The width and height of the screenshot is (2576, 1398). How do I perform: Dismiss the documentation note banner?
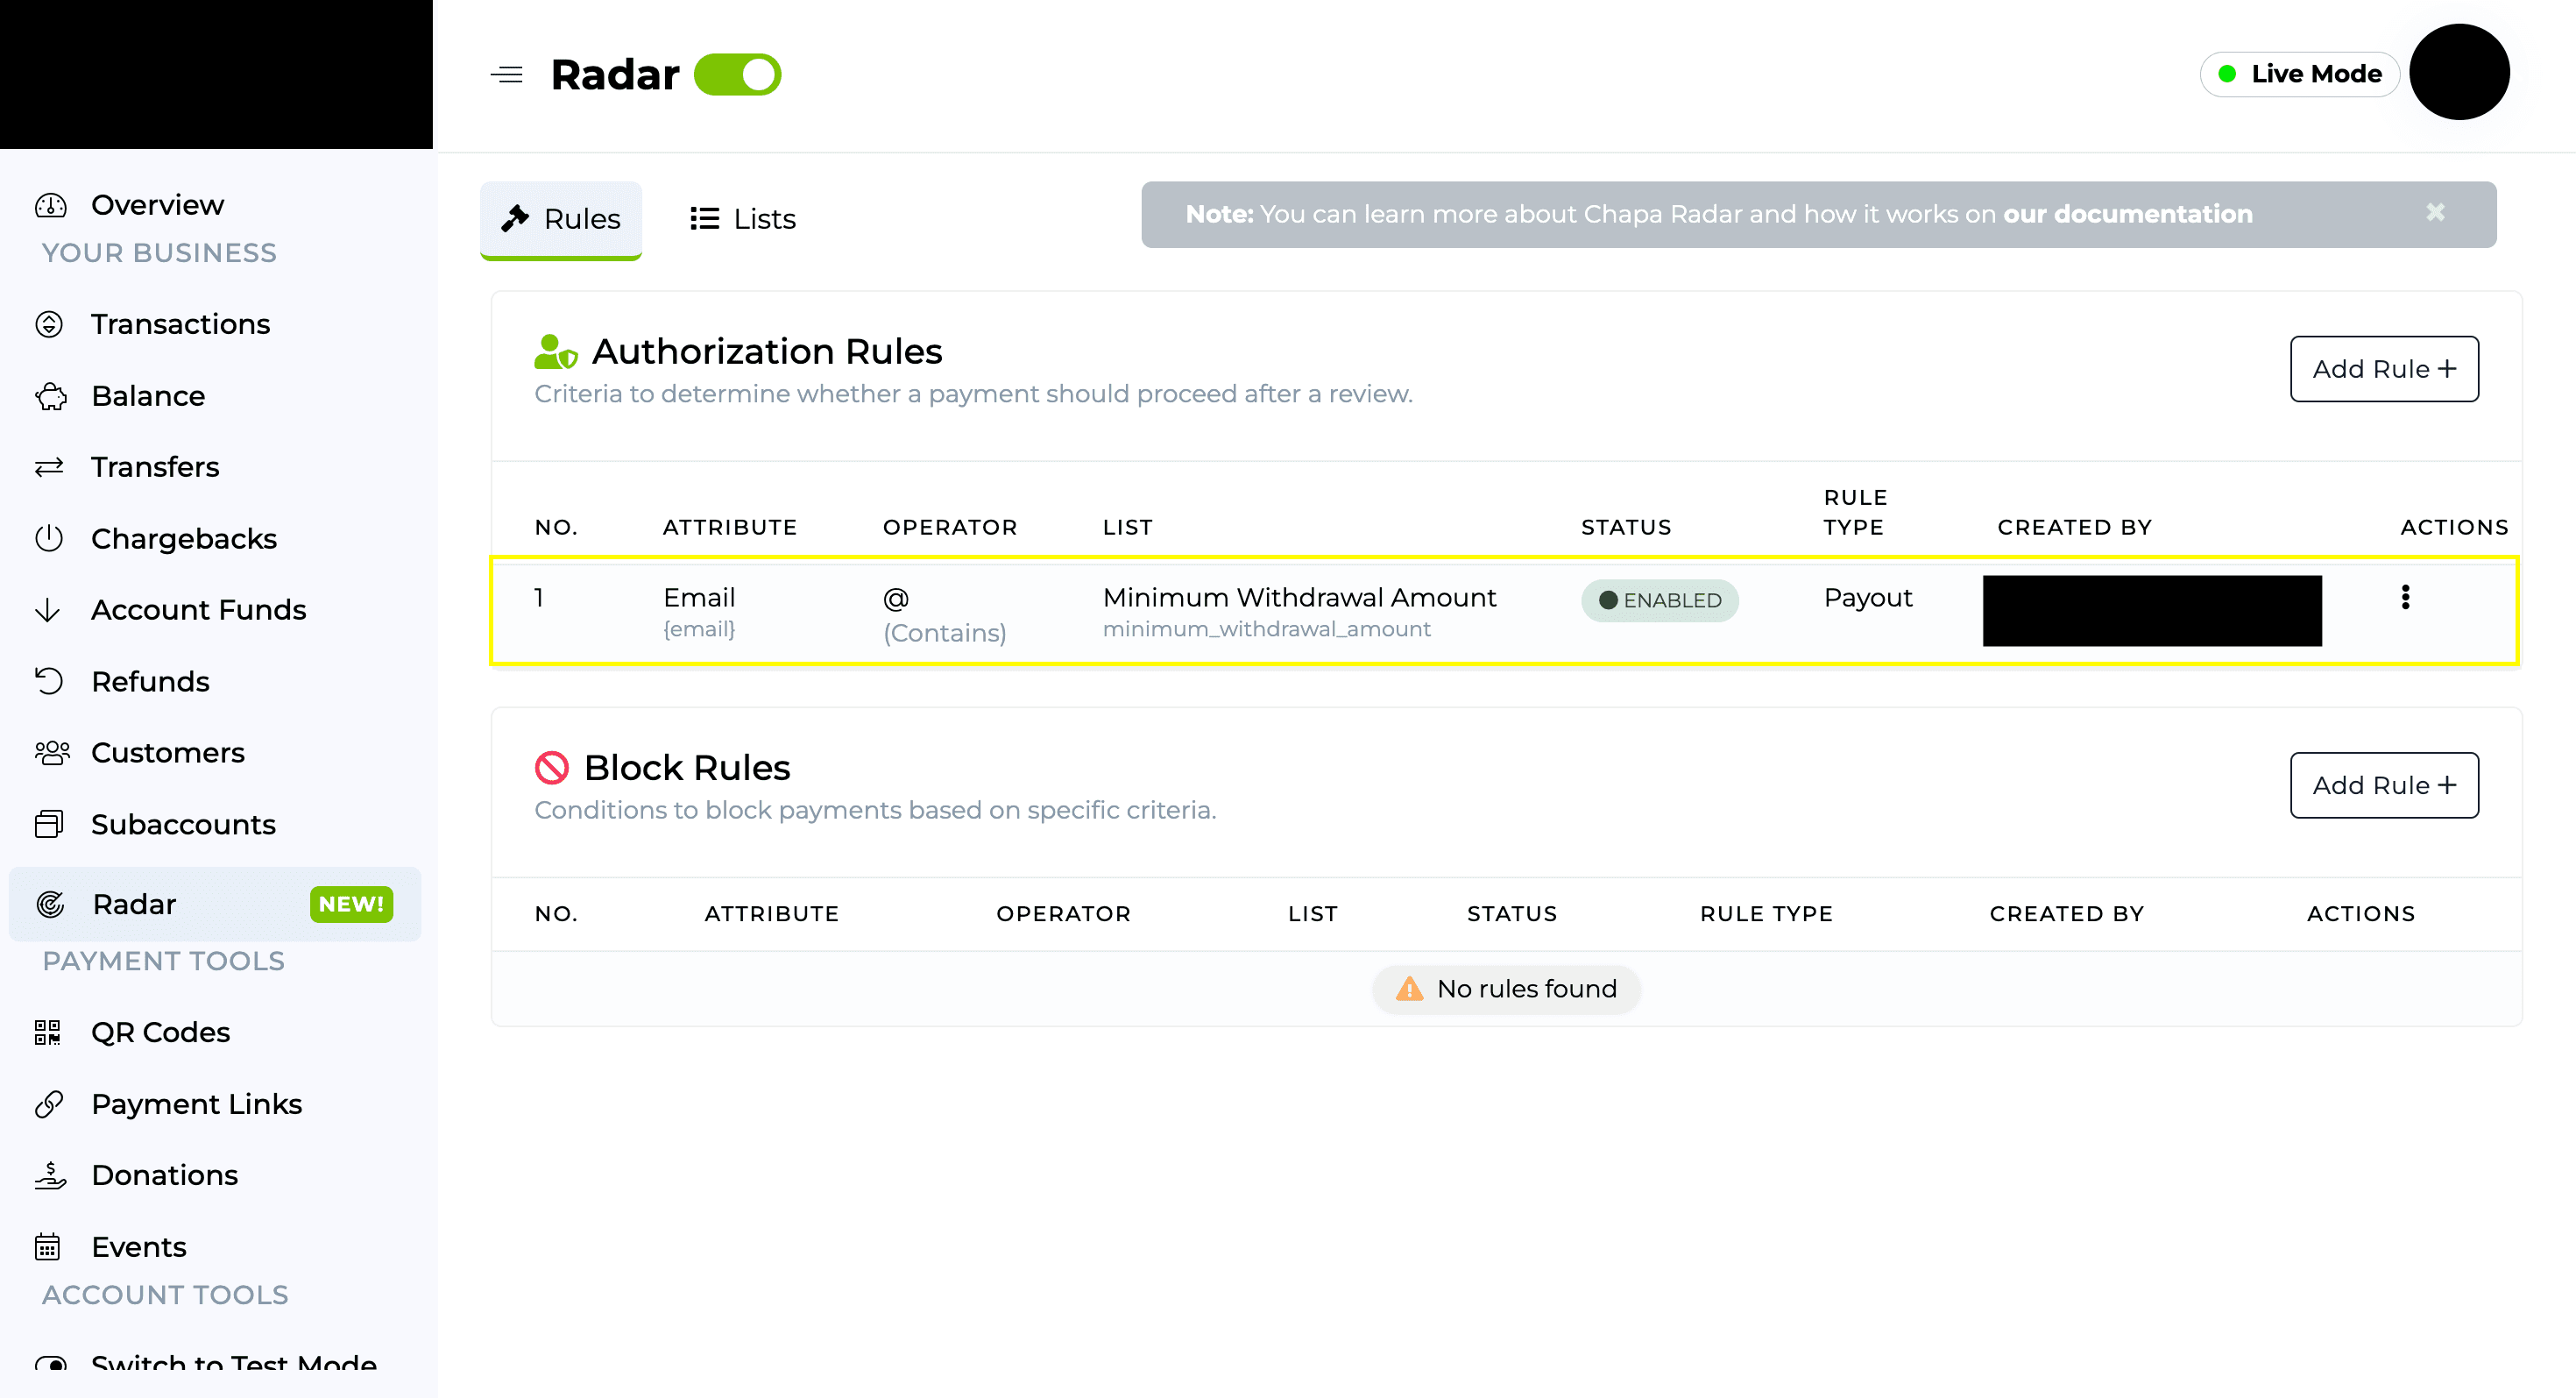[2435, 213]
